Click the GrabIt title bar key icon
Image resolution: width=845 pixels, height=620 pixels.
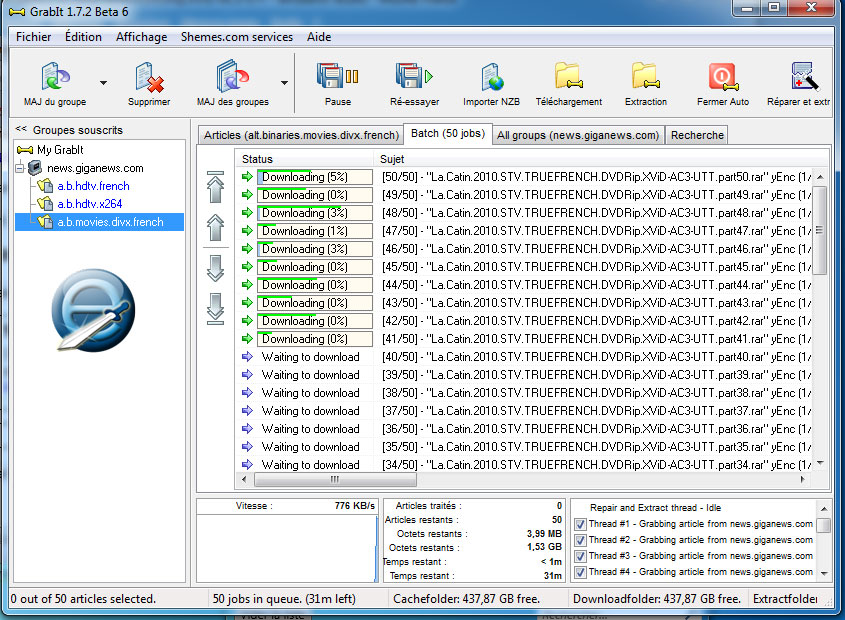17,11
